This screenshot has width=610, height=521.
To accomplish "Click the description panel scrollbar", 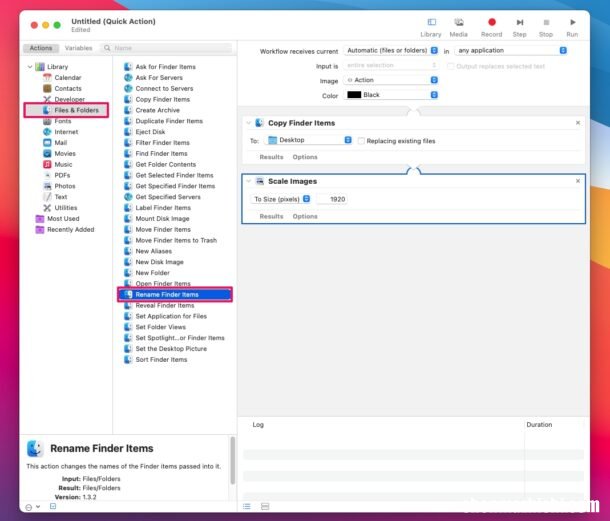I will (x=233, y=461).
